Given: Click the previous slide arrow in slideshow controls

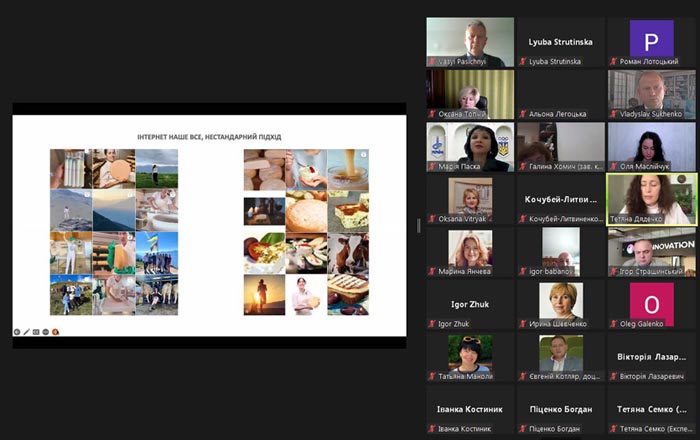Looking at the screenshot, I should (17, 332).
